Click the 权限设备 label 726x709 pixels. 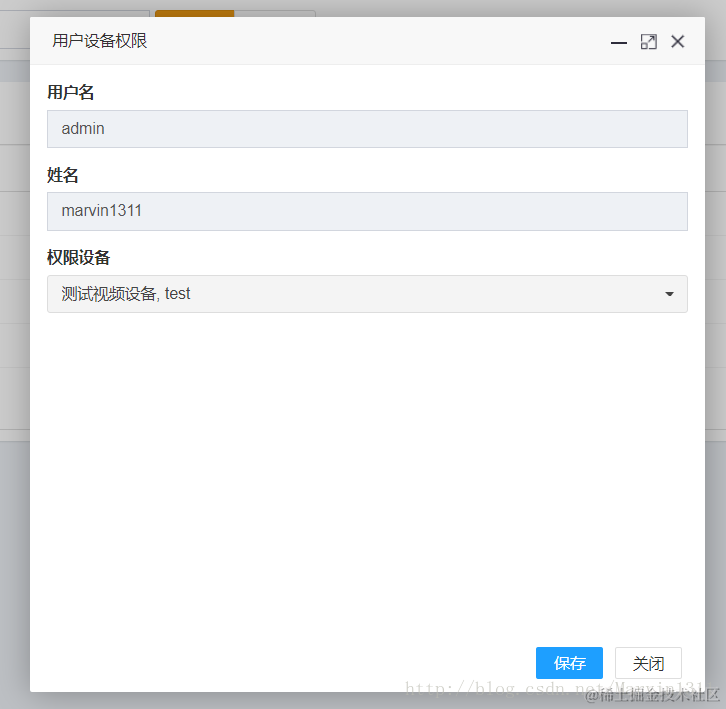point(78,257)
